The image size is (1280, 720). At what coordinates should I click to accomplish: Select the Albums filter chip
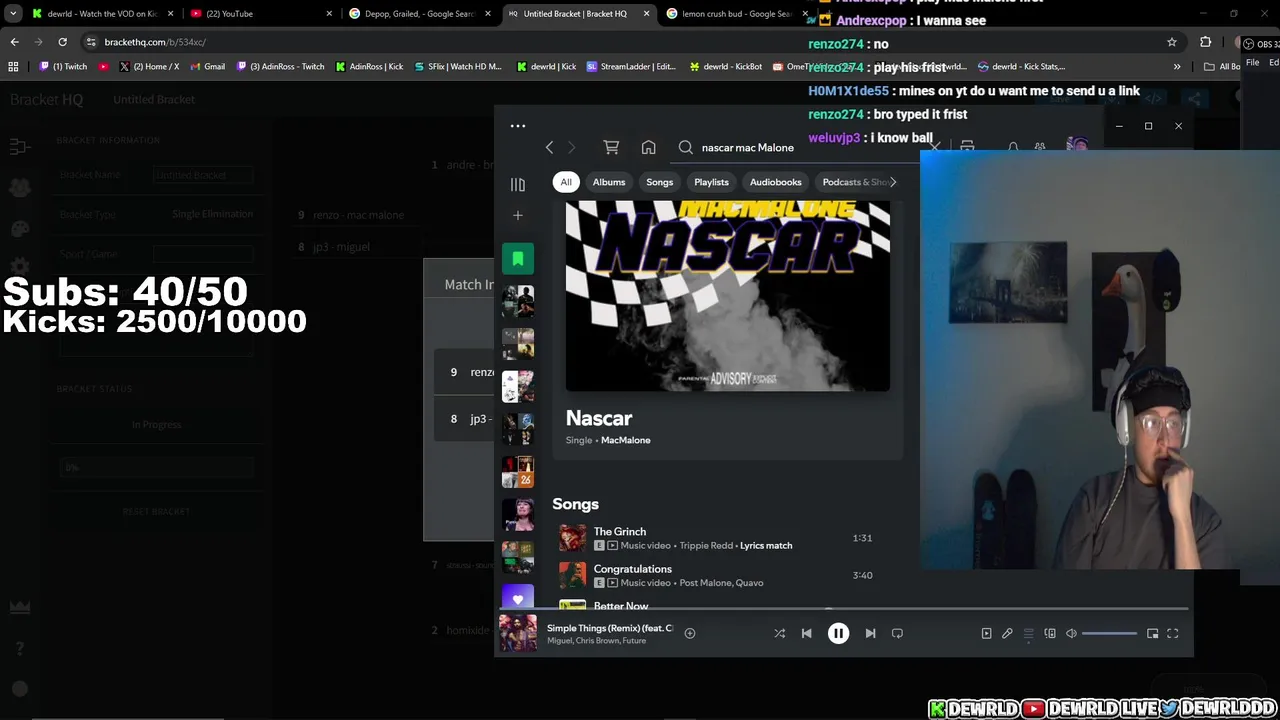[x=608, y=182]
